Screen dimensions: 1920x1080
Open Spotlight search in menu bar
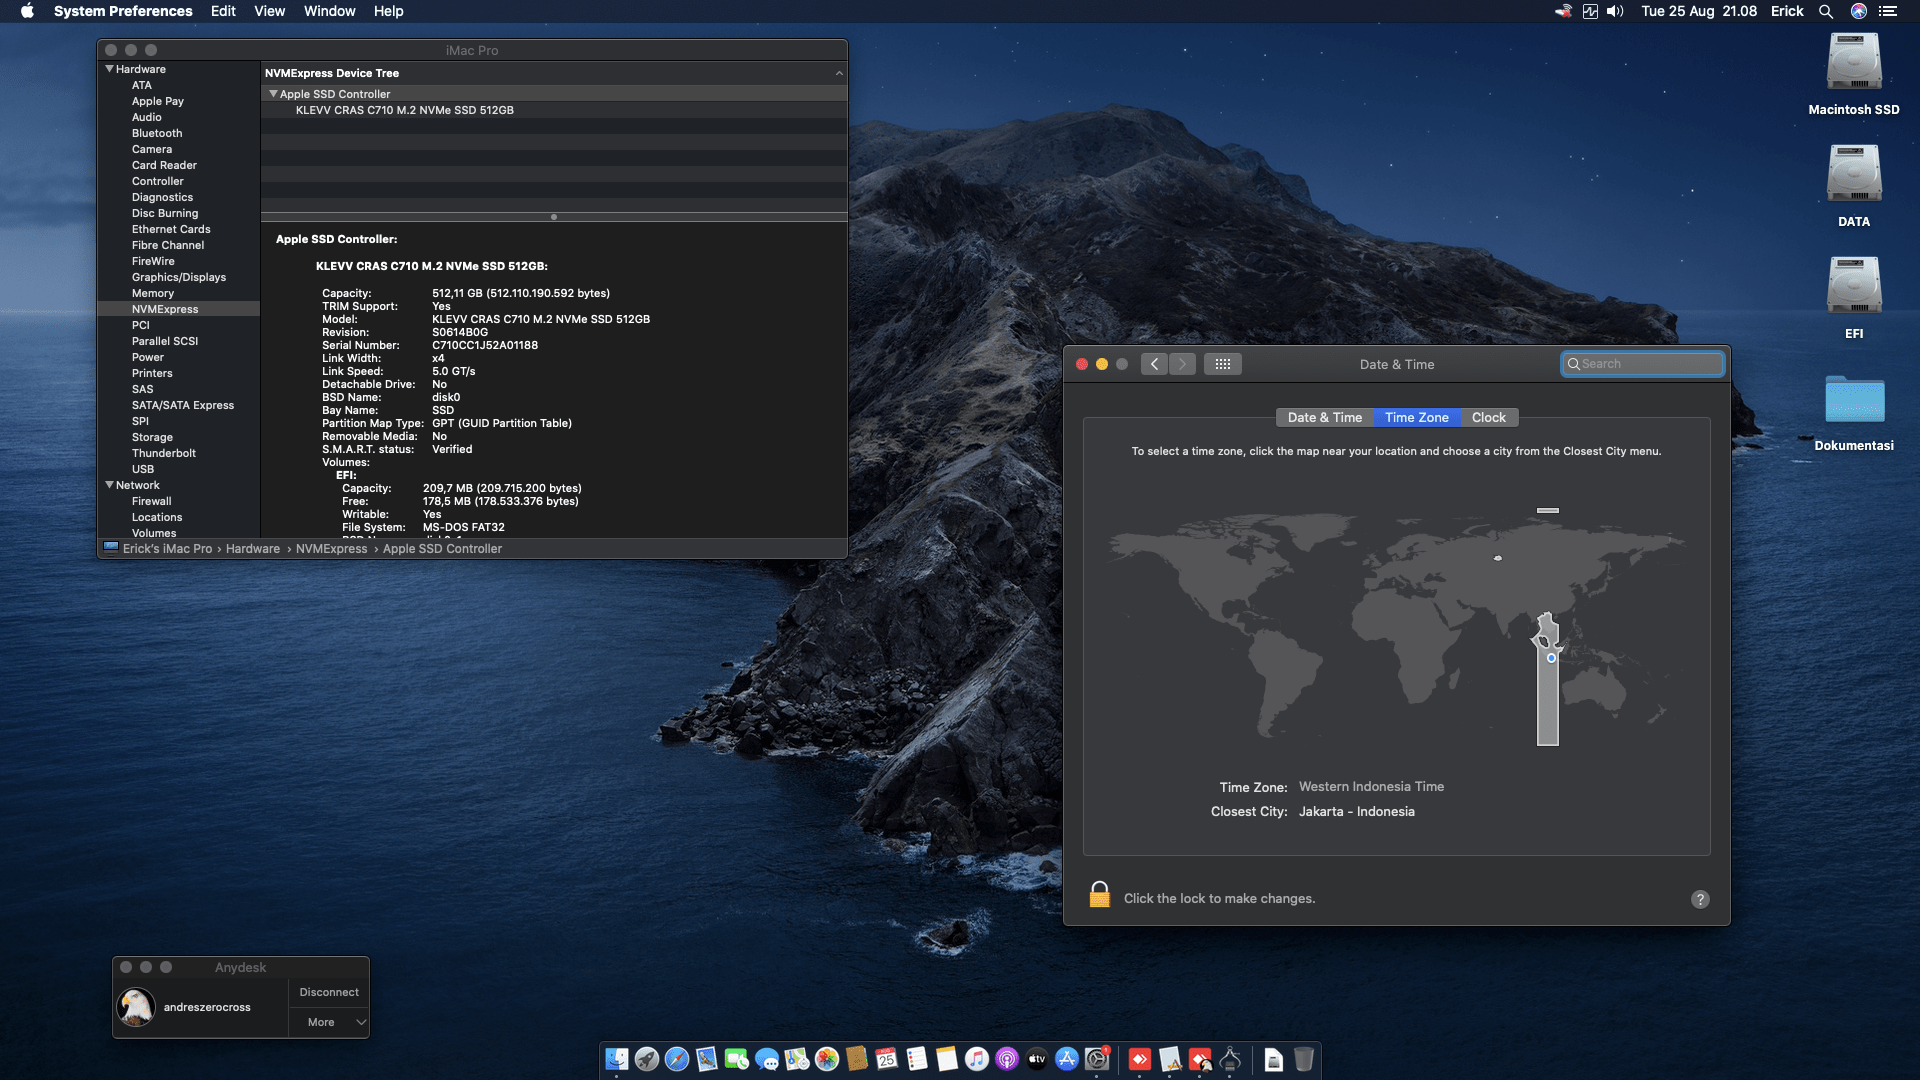(1825, 11)
